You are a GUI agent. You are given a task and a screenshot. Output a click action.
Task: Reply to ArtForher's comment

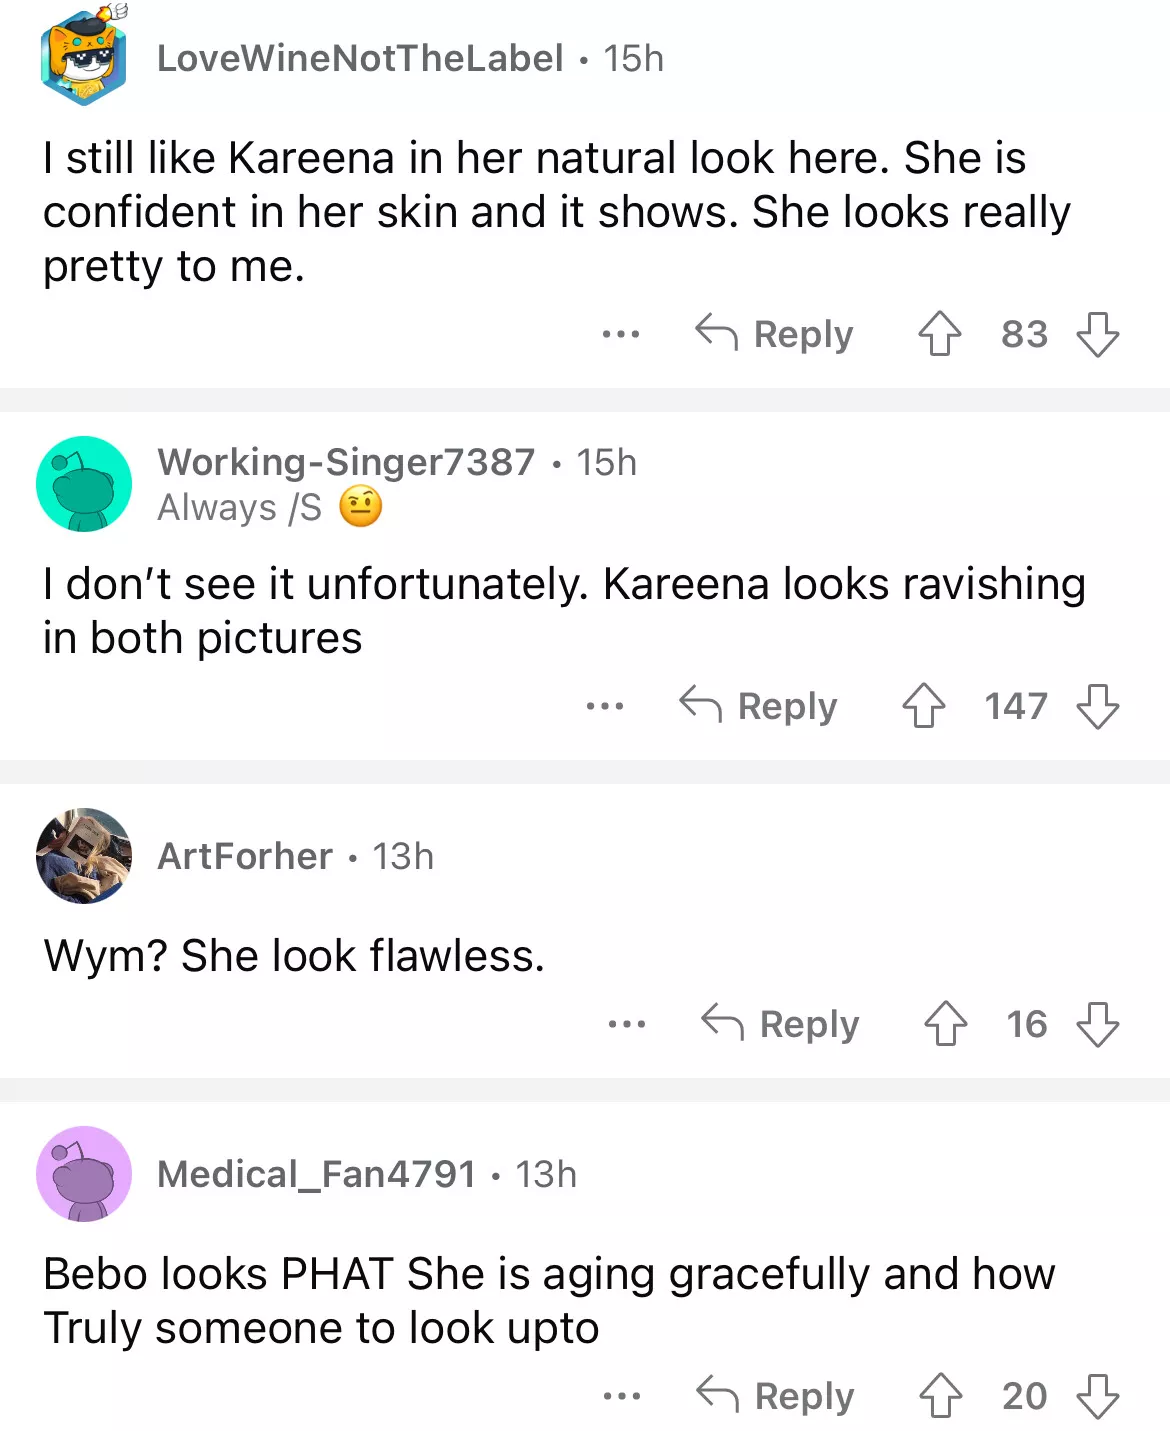coord(781,1024)
